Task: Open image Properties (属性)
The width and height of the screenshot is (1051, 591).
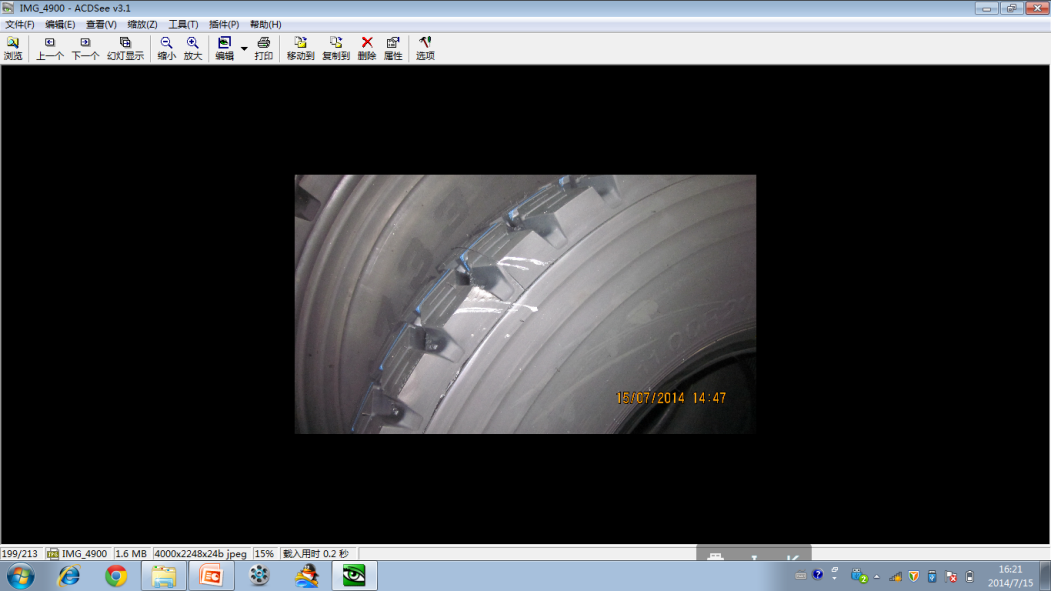Action: click(393, 48)
